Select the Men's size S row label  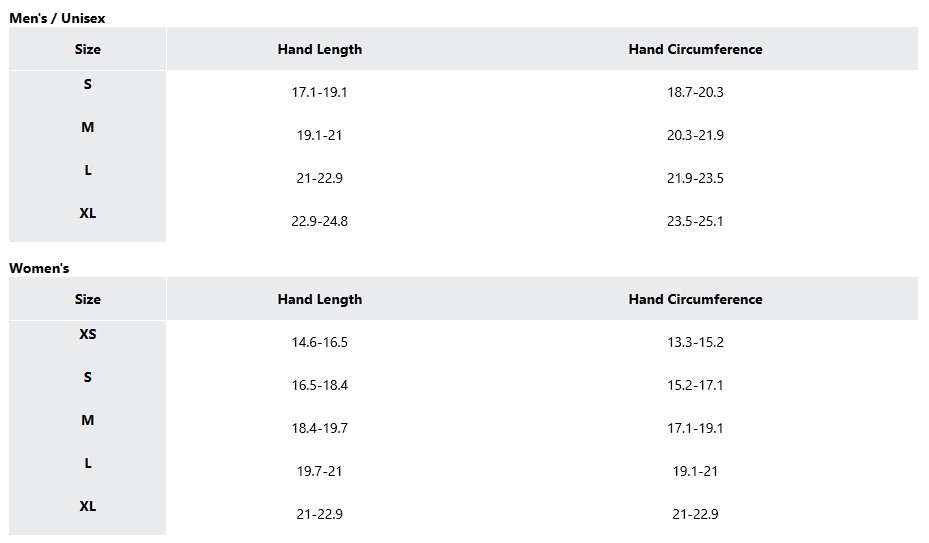88,84
